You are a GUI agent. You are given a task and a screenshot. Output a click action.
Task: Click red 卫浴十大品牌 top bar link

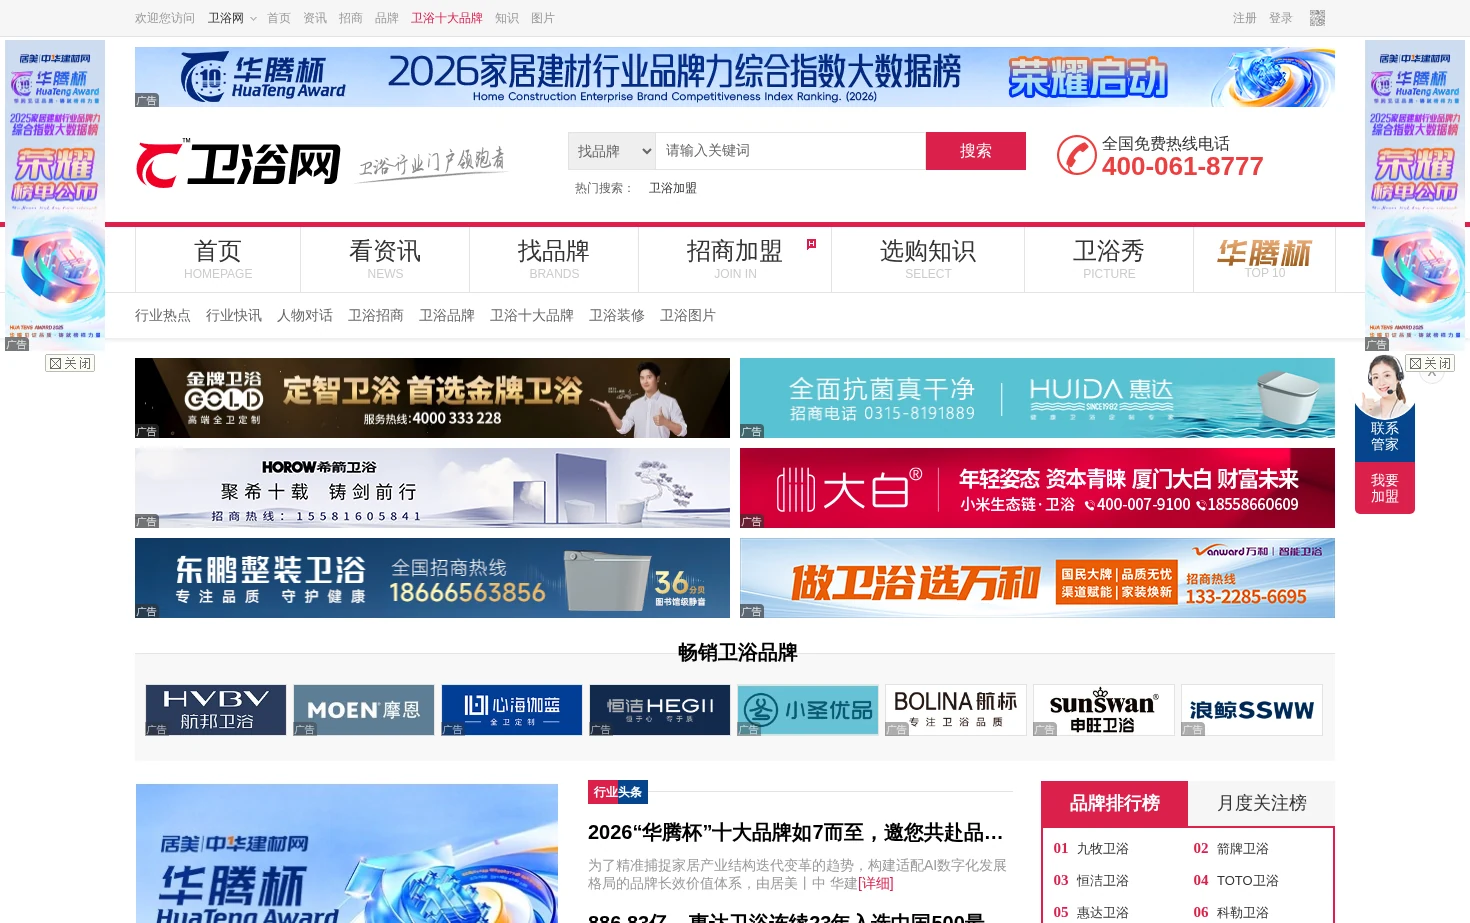[447, 18]
